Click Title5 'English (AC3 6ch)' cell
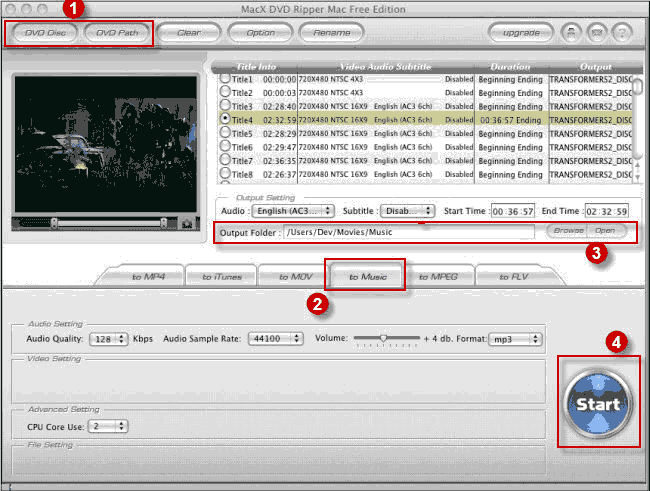Viewport: 650px width, 491px height. pyautogui.click(x=403, y=134)
